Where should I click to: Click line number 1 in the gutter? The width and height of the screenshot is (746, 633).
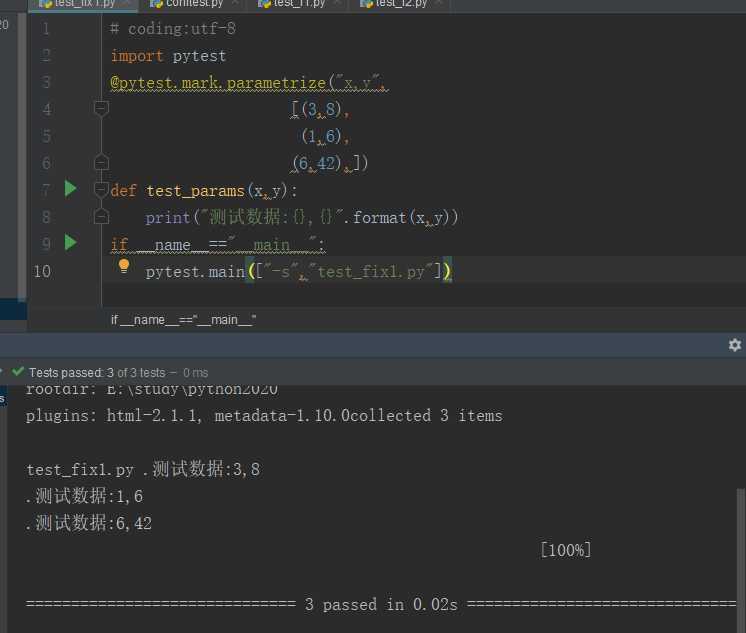click(x=46, y=29)
